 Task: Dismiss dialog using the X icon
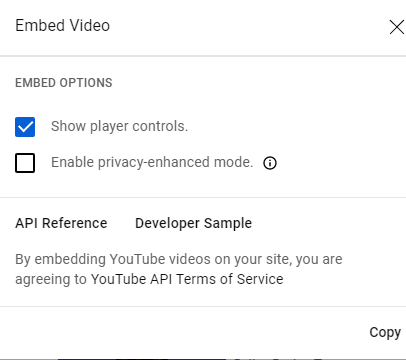(397, 27)
